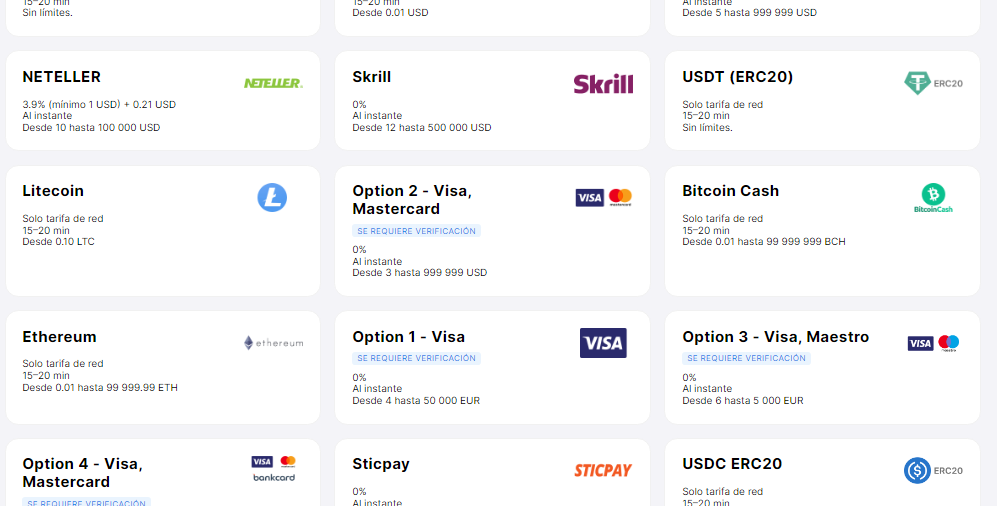Click the Tether ERC20 logo
This screenshot has height=506, width=997.
coord(933,83)
